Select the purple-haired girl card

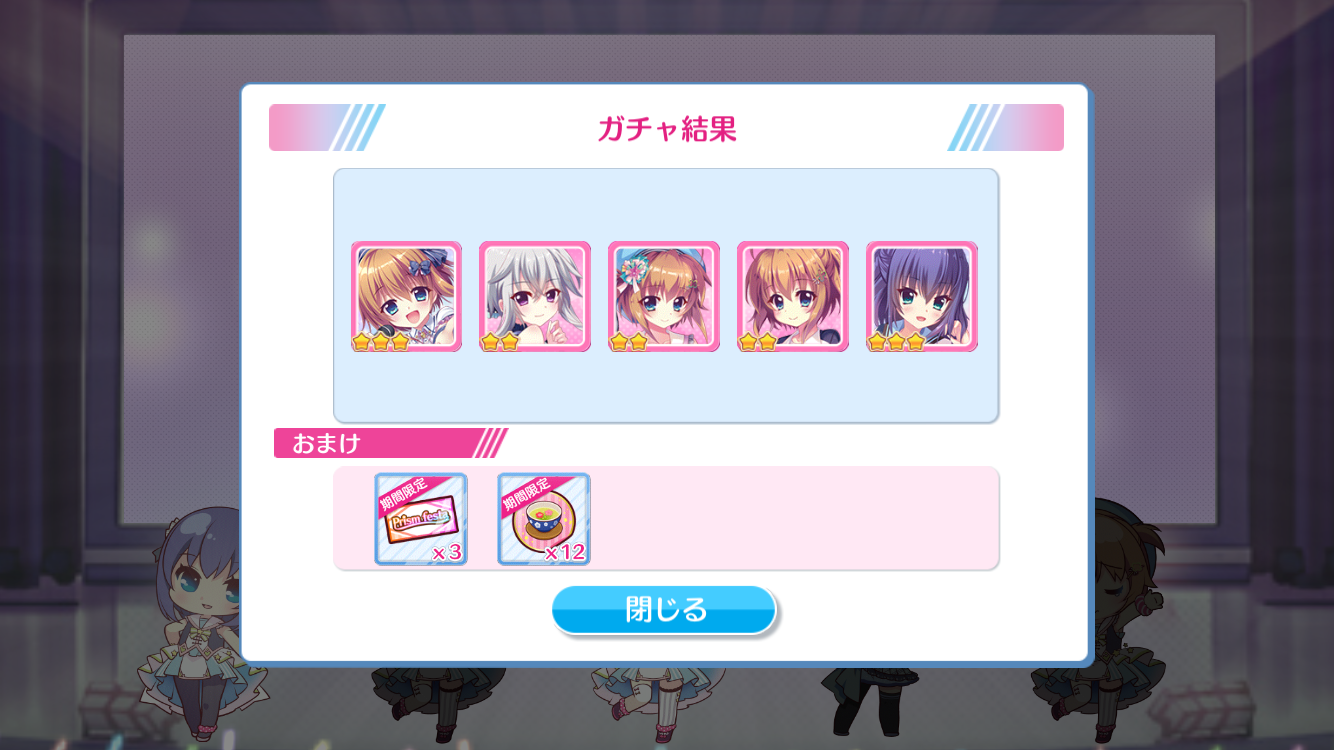(922, 296)
